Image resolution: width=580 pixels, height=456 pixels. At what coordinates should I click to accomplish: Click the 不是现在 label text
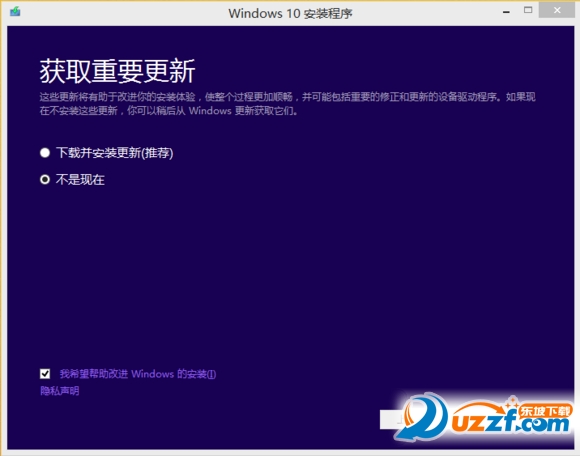coord(80,180)
